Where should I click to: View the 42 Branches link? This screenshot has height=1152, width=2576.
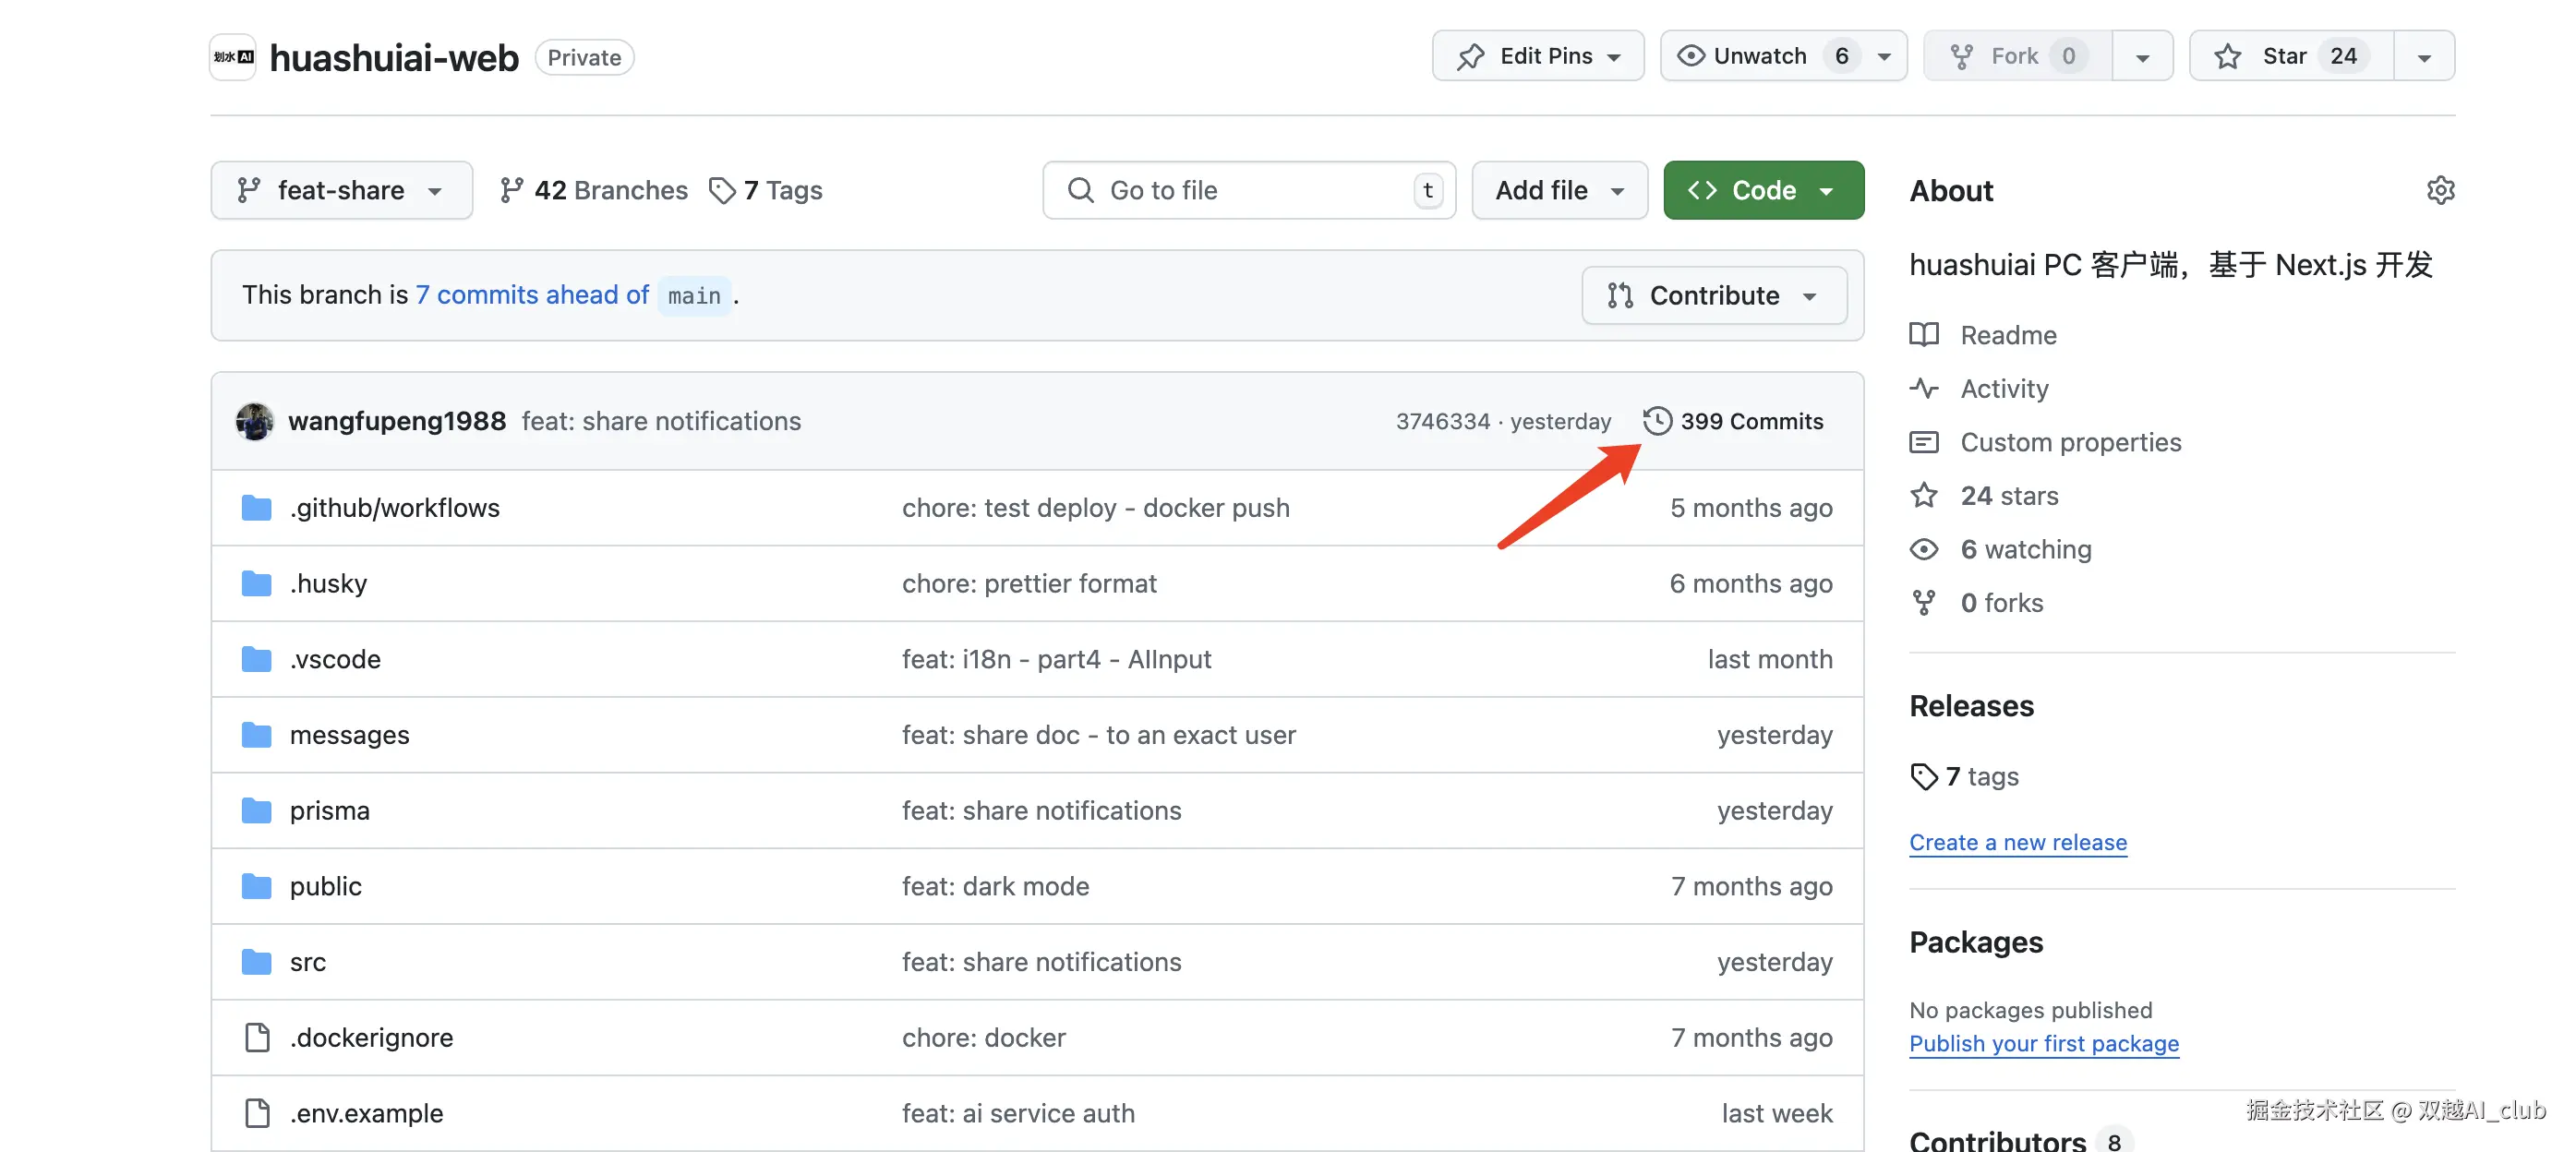593,190
